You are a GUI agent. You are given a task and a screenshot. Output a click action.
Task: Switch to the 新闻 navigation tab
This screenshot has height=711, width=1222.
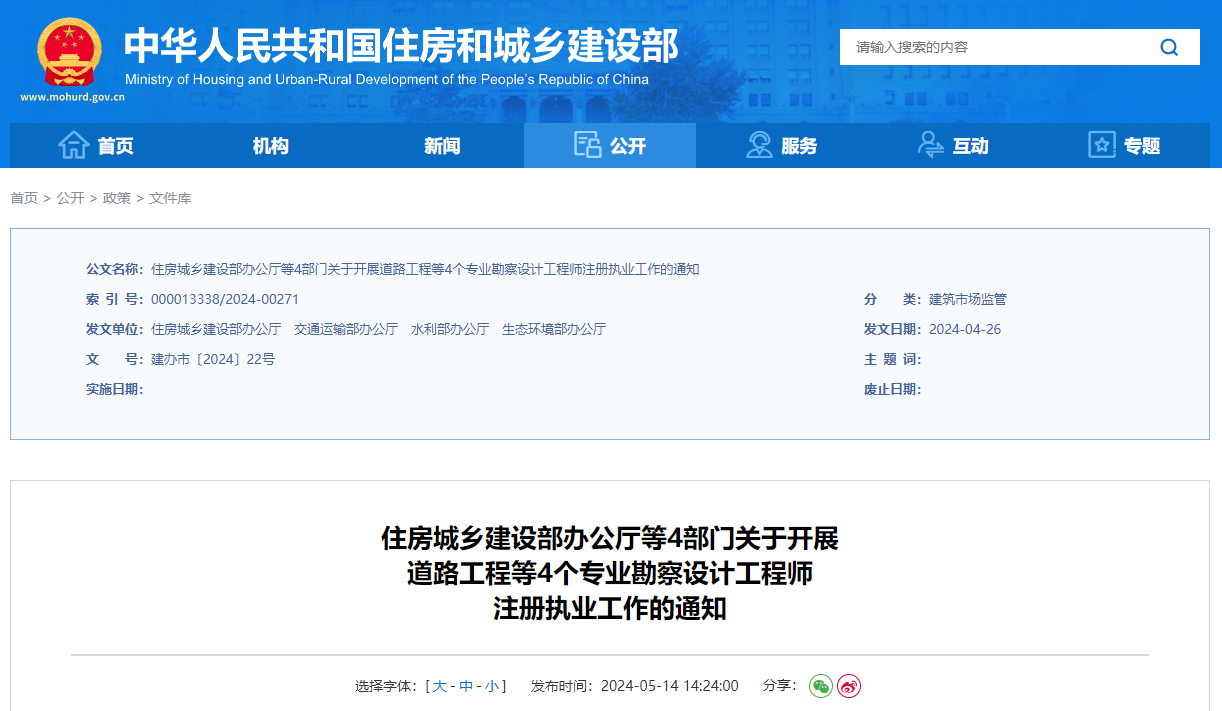coord(443,144)
